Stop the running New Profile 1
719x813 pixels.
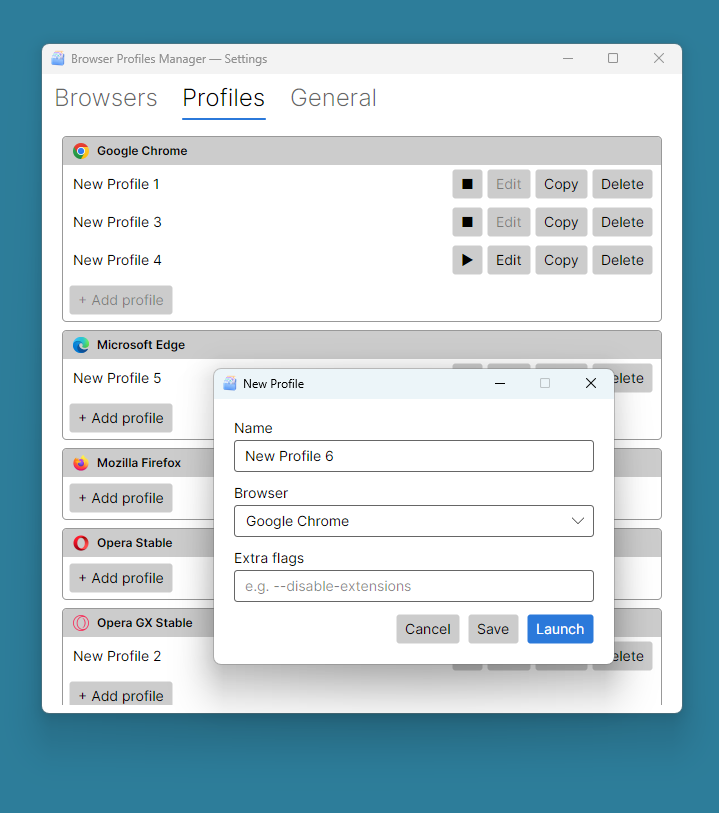tap(467, 184)
